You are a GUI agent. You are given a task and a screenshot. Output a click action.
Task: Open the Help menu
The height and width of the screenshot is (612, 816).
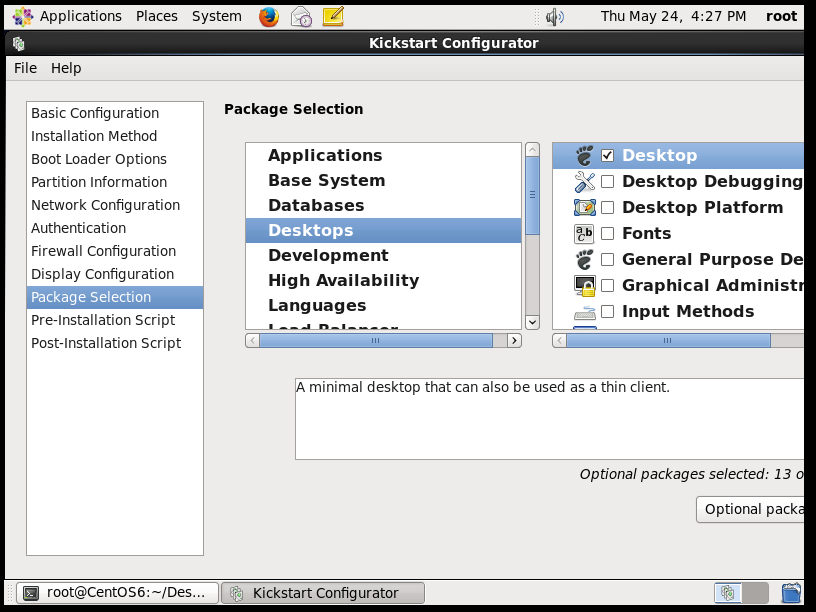66,68
